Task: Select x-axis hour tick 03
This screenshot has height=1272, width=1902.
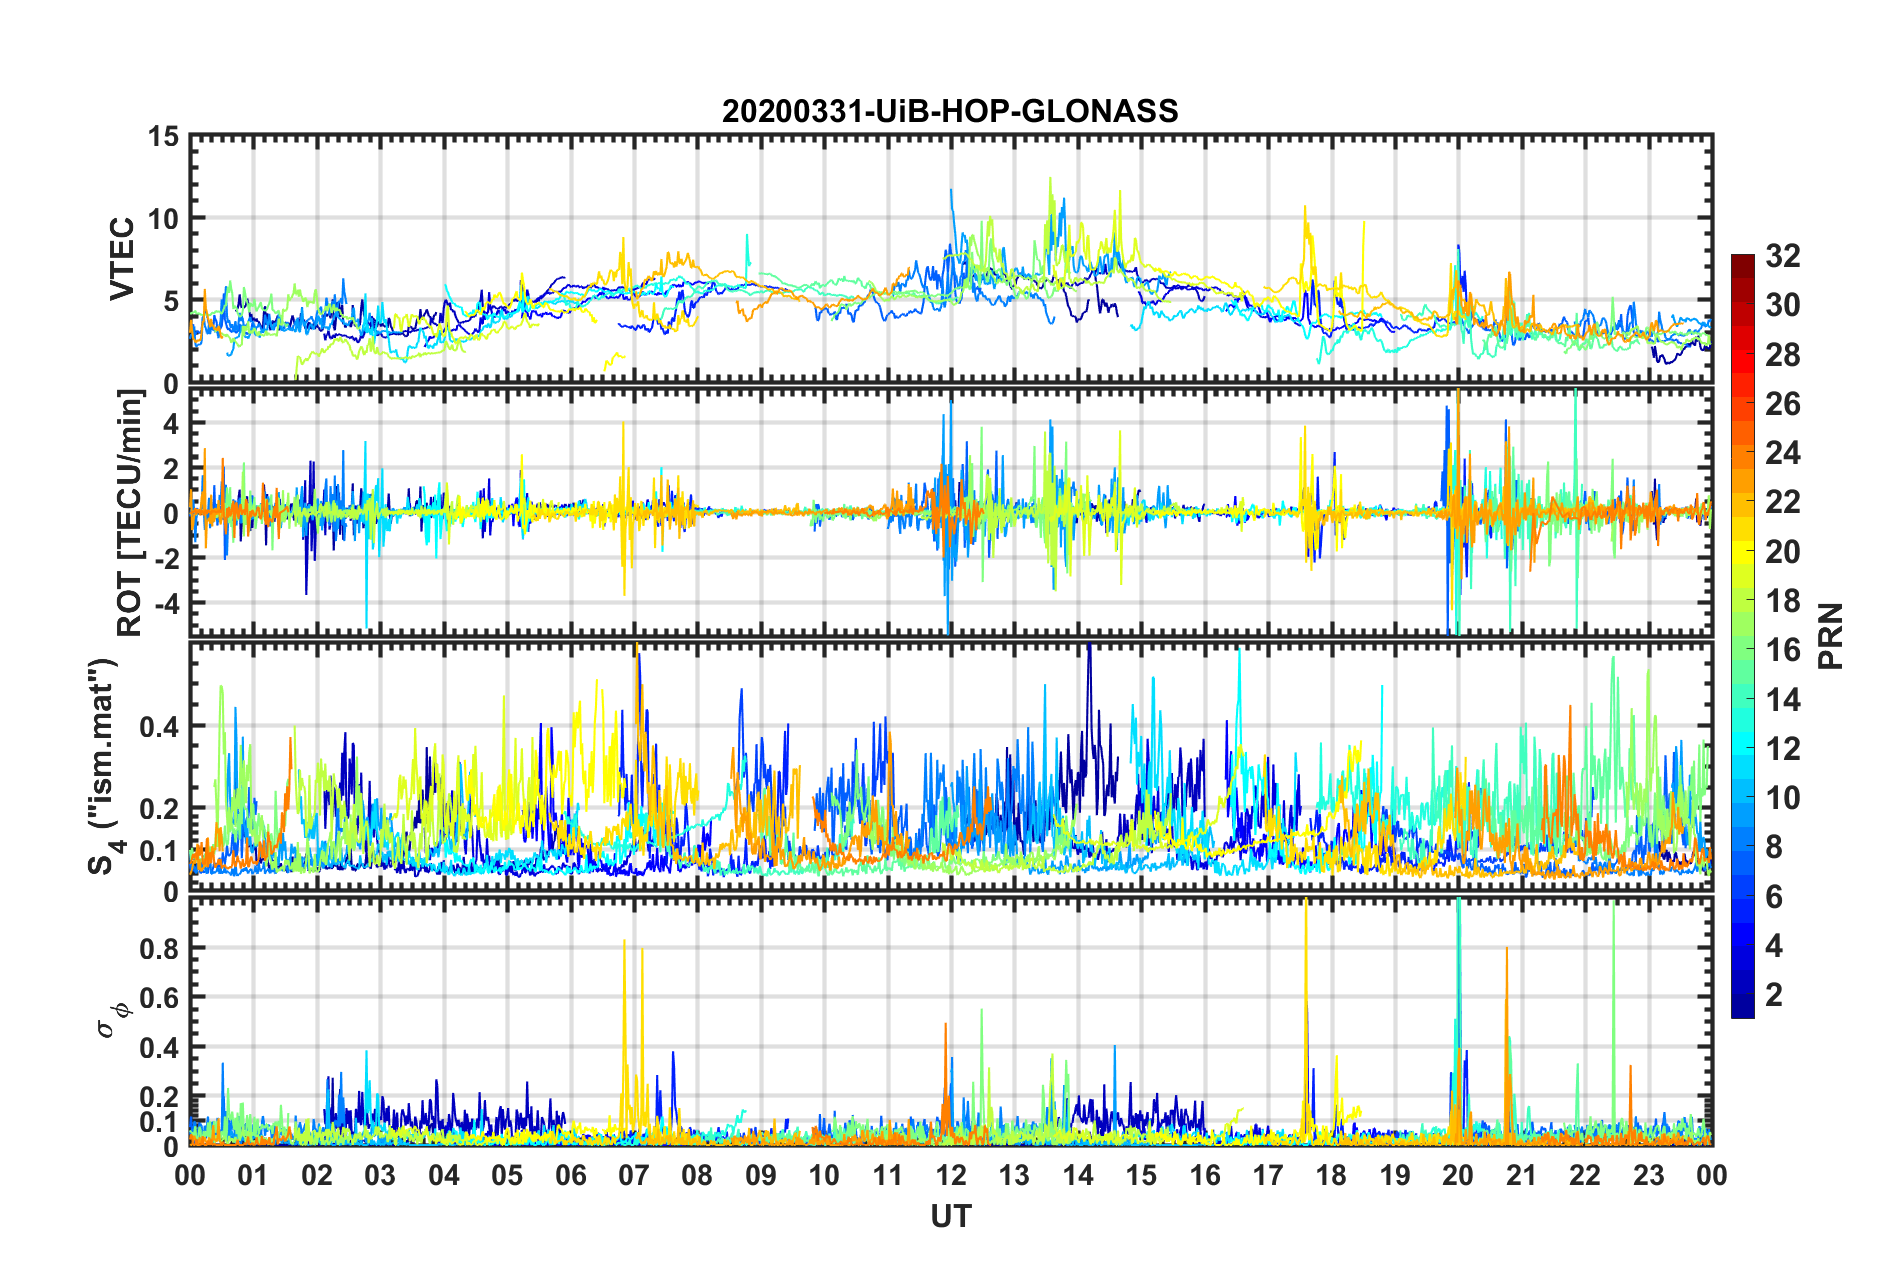Action: coord(380,1175)
